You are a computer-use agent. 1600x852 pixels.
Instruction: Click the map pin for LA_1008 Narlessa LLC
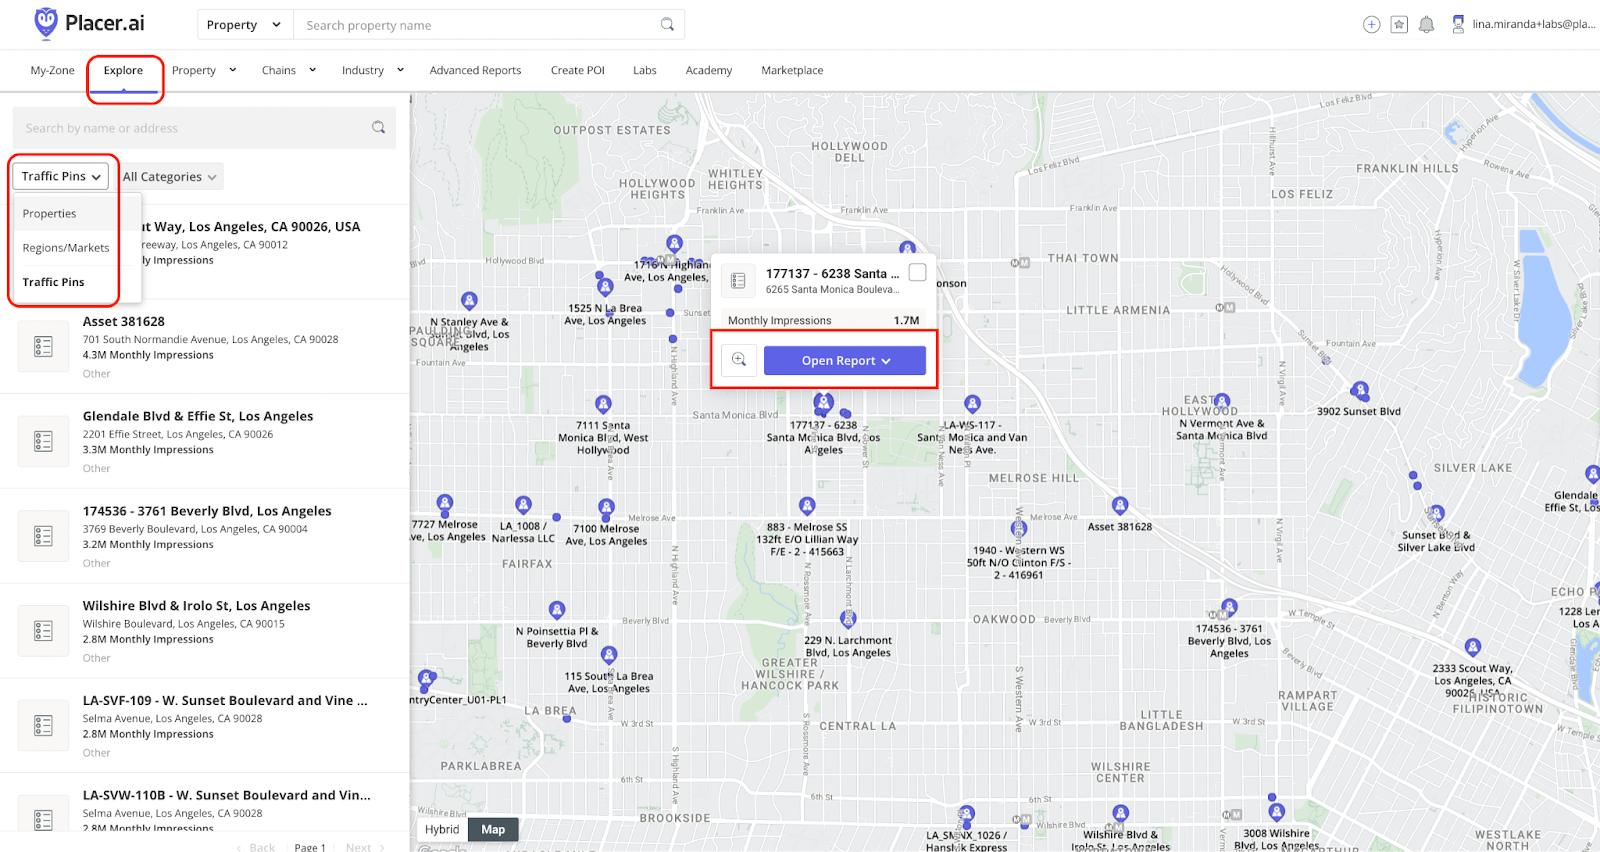coord(523,505)
